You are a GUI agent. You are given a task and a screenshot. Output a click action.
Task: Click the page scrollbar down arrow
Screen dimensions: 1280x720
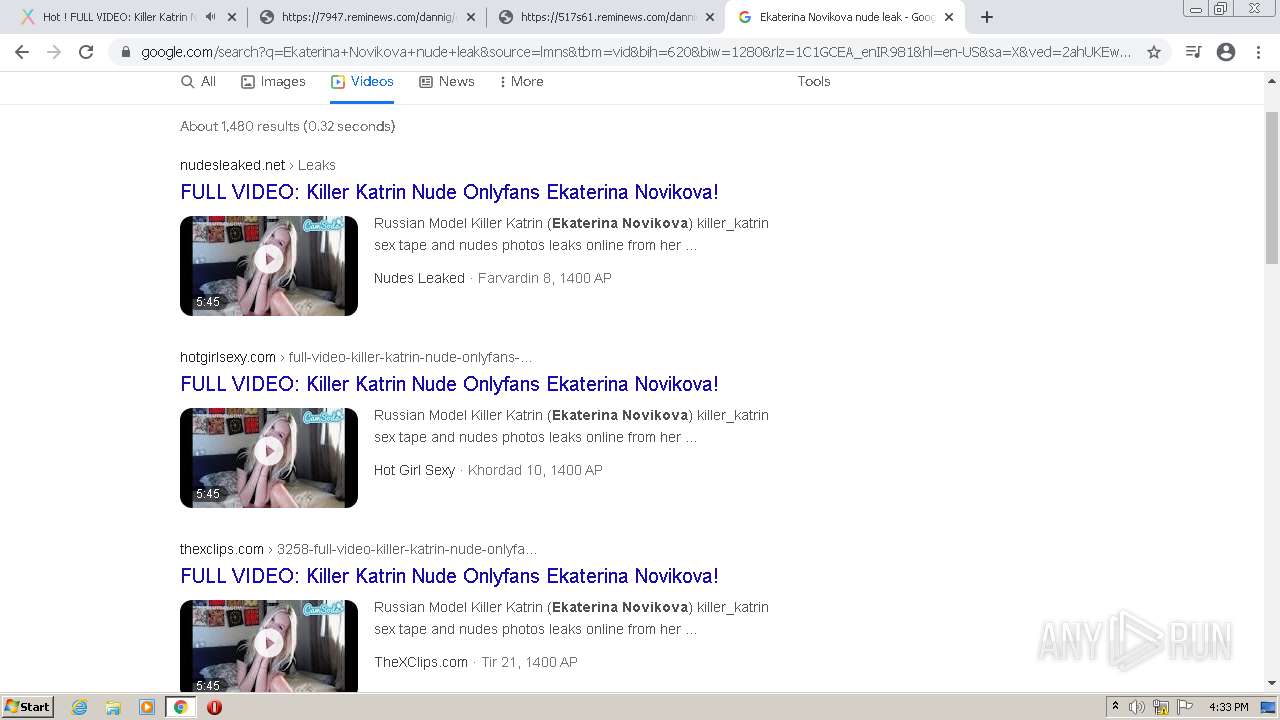click(x=1272, y=684)
